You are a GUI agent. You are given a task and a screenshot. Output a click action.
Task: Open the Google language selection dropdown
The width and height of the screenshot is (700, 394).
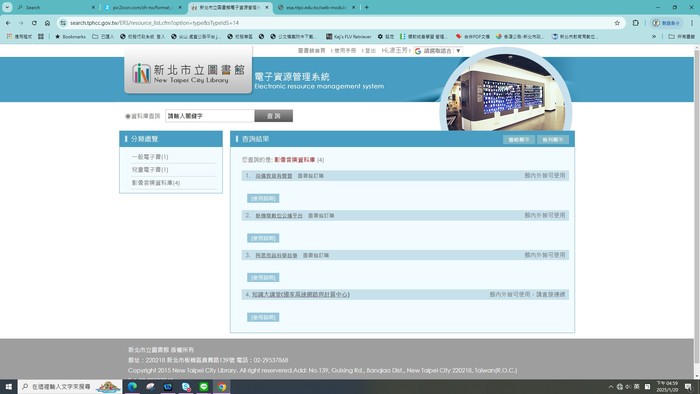[438, 51]
